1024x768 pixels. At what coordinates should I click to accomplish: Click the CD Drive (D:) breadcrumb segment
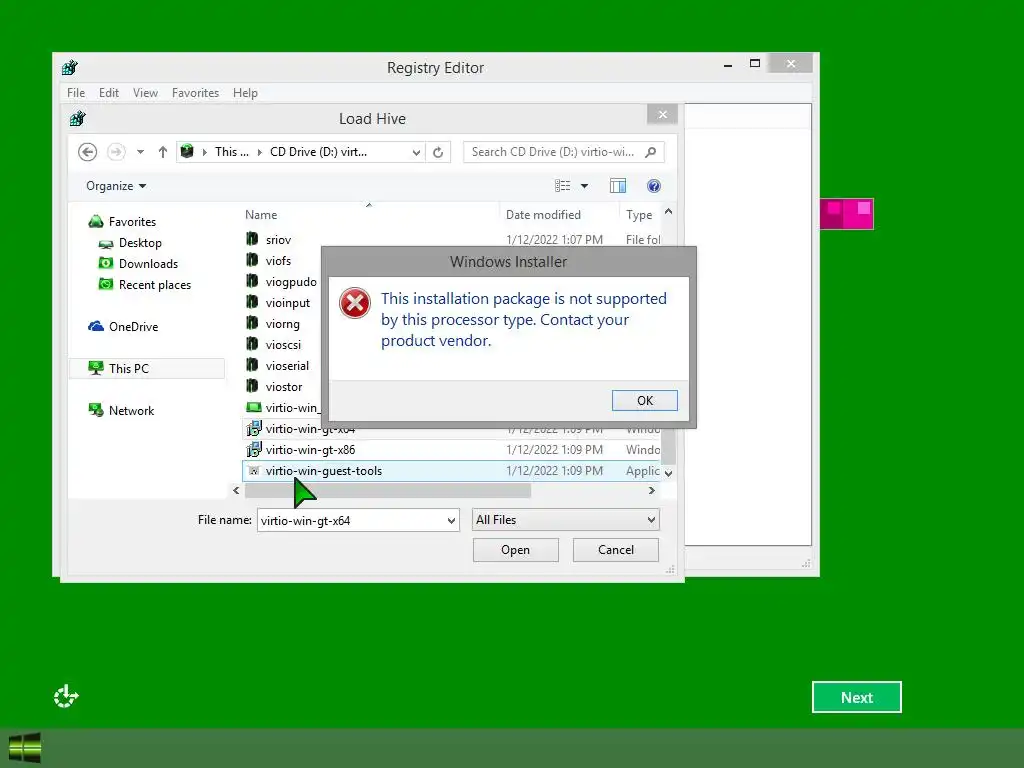pos(318,152)
